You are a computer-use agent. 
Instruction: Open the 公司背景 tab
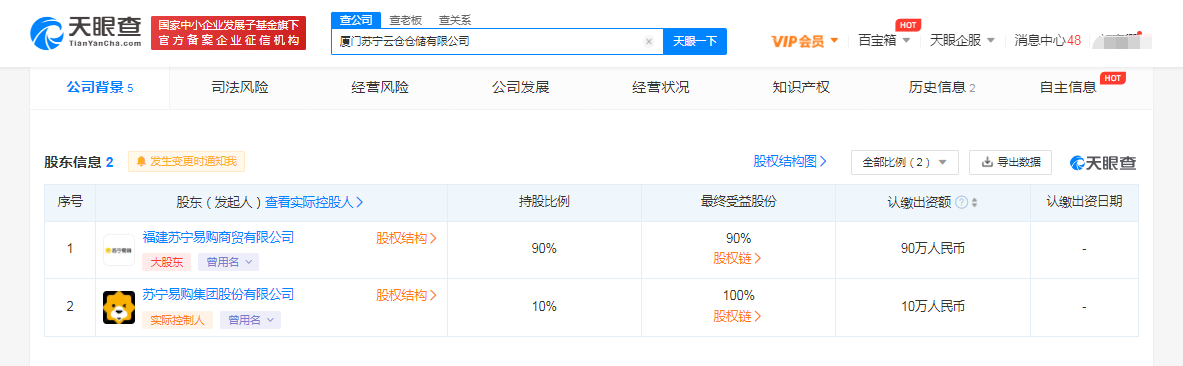(100, 88)
